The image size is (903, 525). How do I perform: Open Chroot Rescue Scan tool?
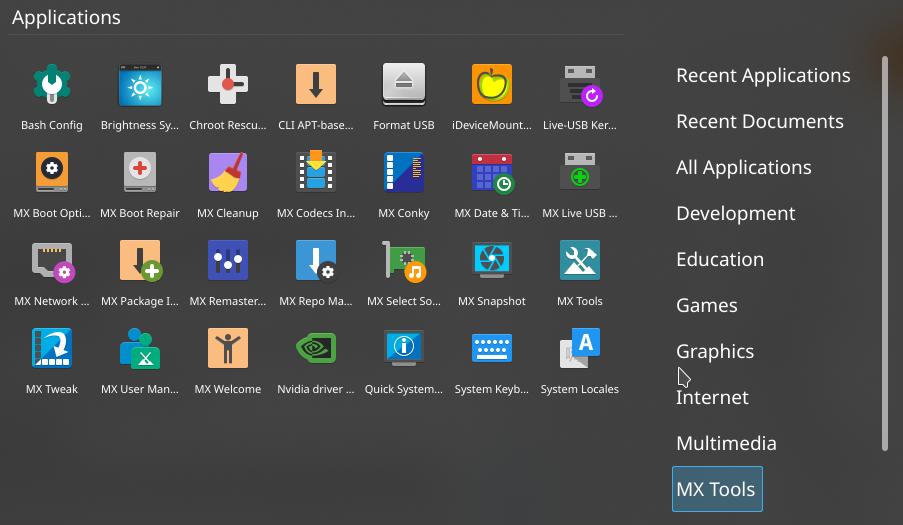(228, 84)
